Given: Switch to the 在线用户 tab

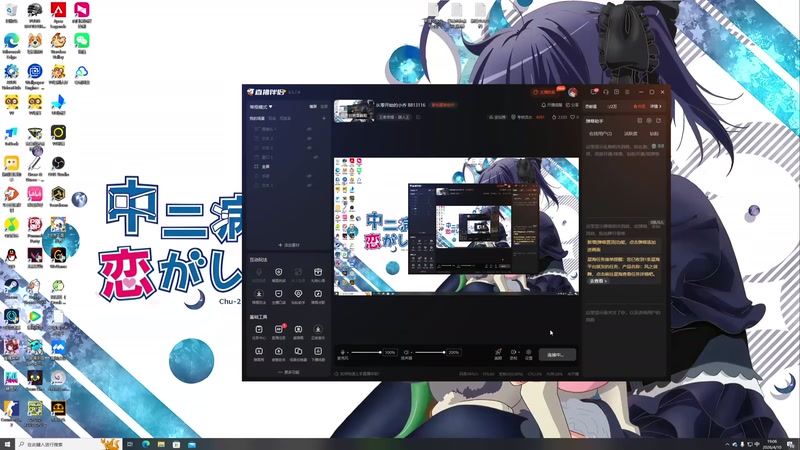Looking at the screenshot, I should (x=601, y=134).
